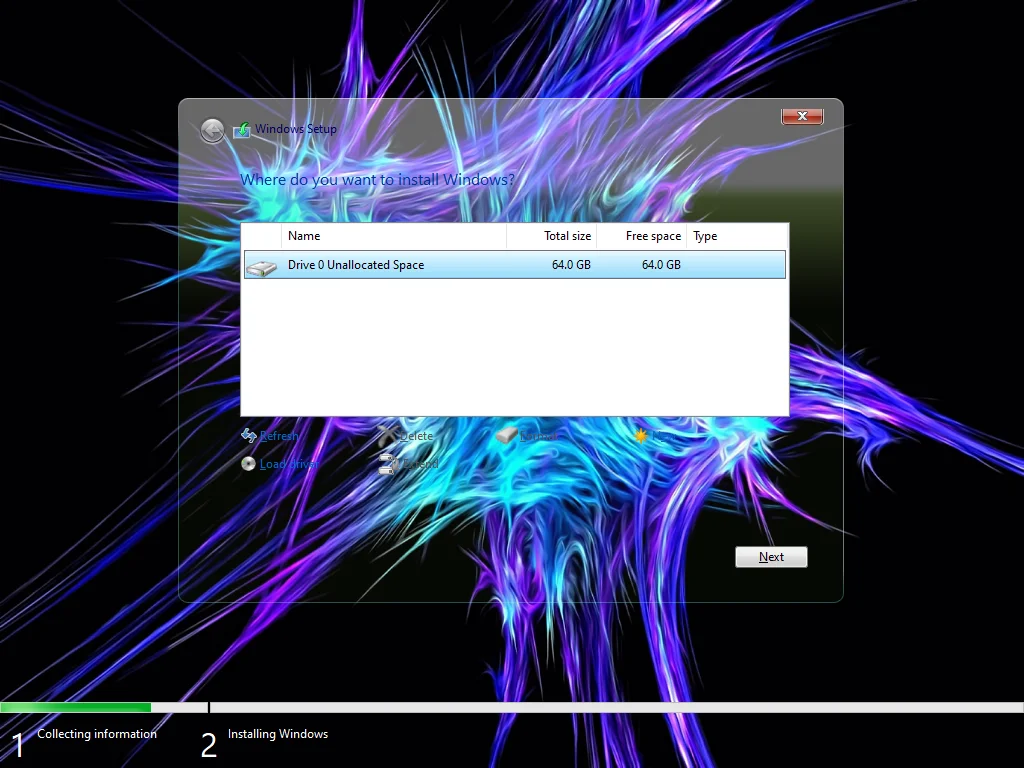1024x768 pixels.
Task: Choose the Format link
Action: tap(539, 436)
